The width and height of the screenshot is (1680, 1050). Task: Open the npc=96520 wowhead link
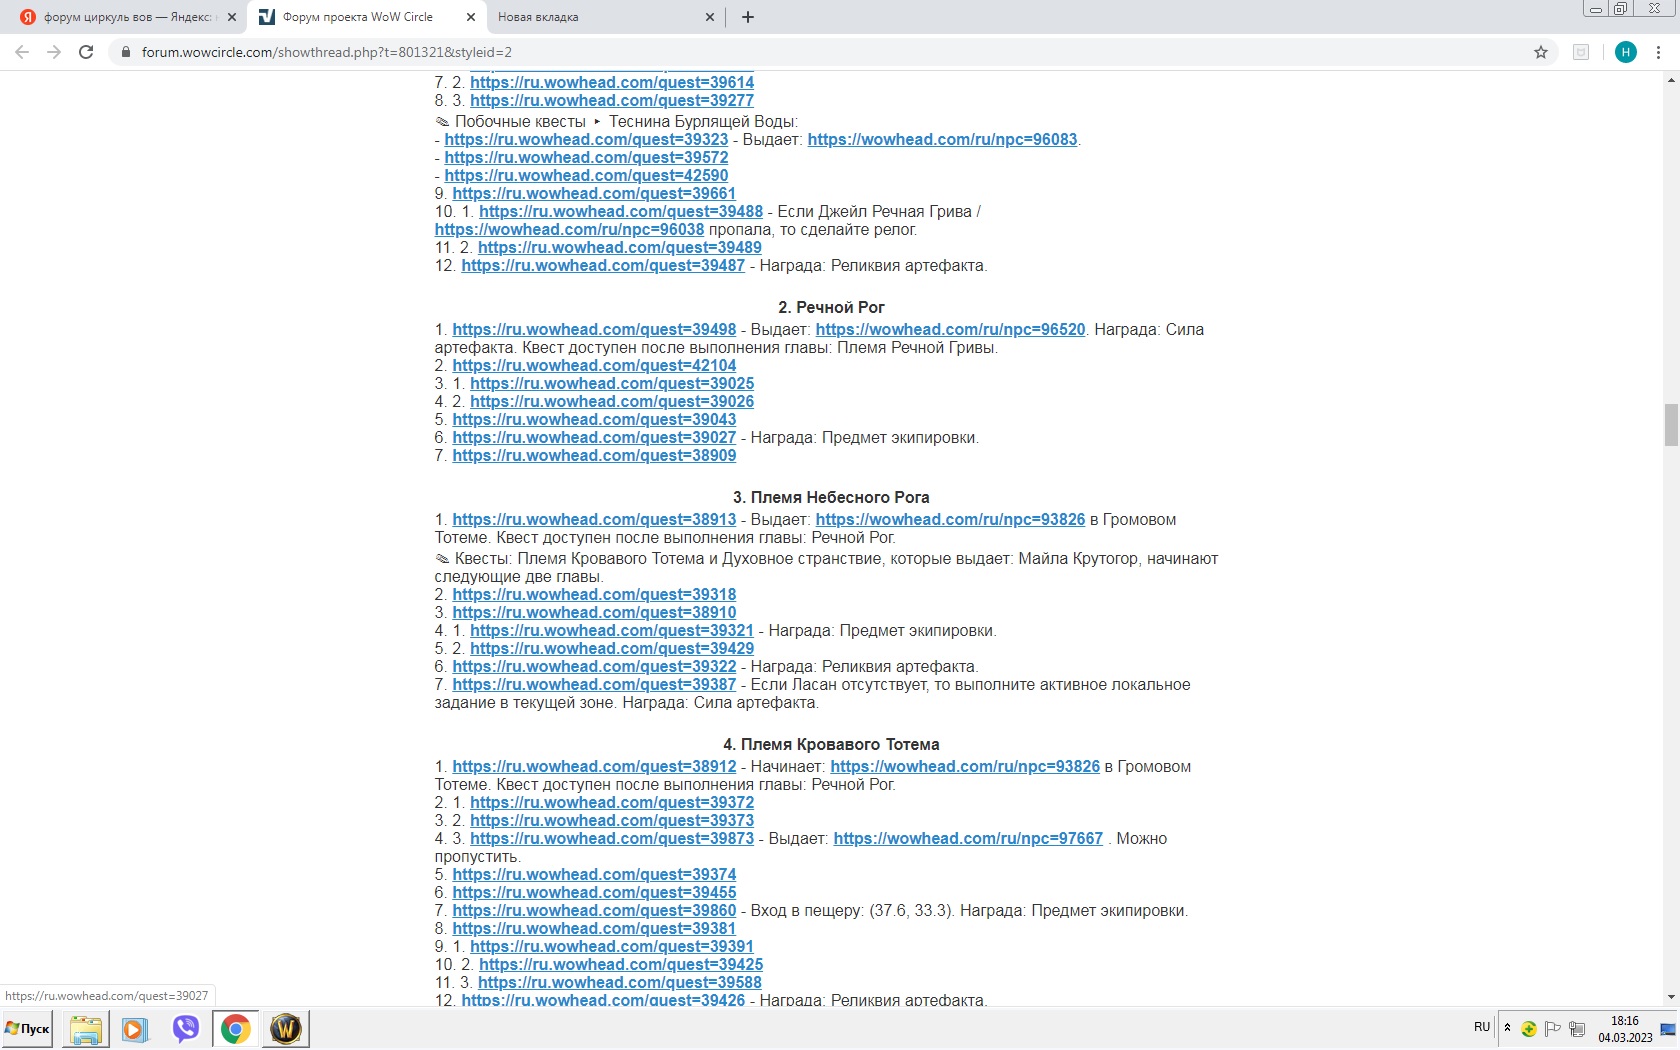coord(950,330)
